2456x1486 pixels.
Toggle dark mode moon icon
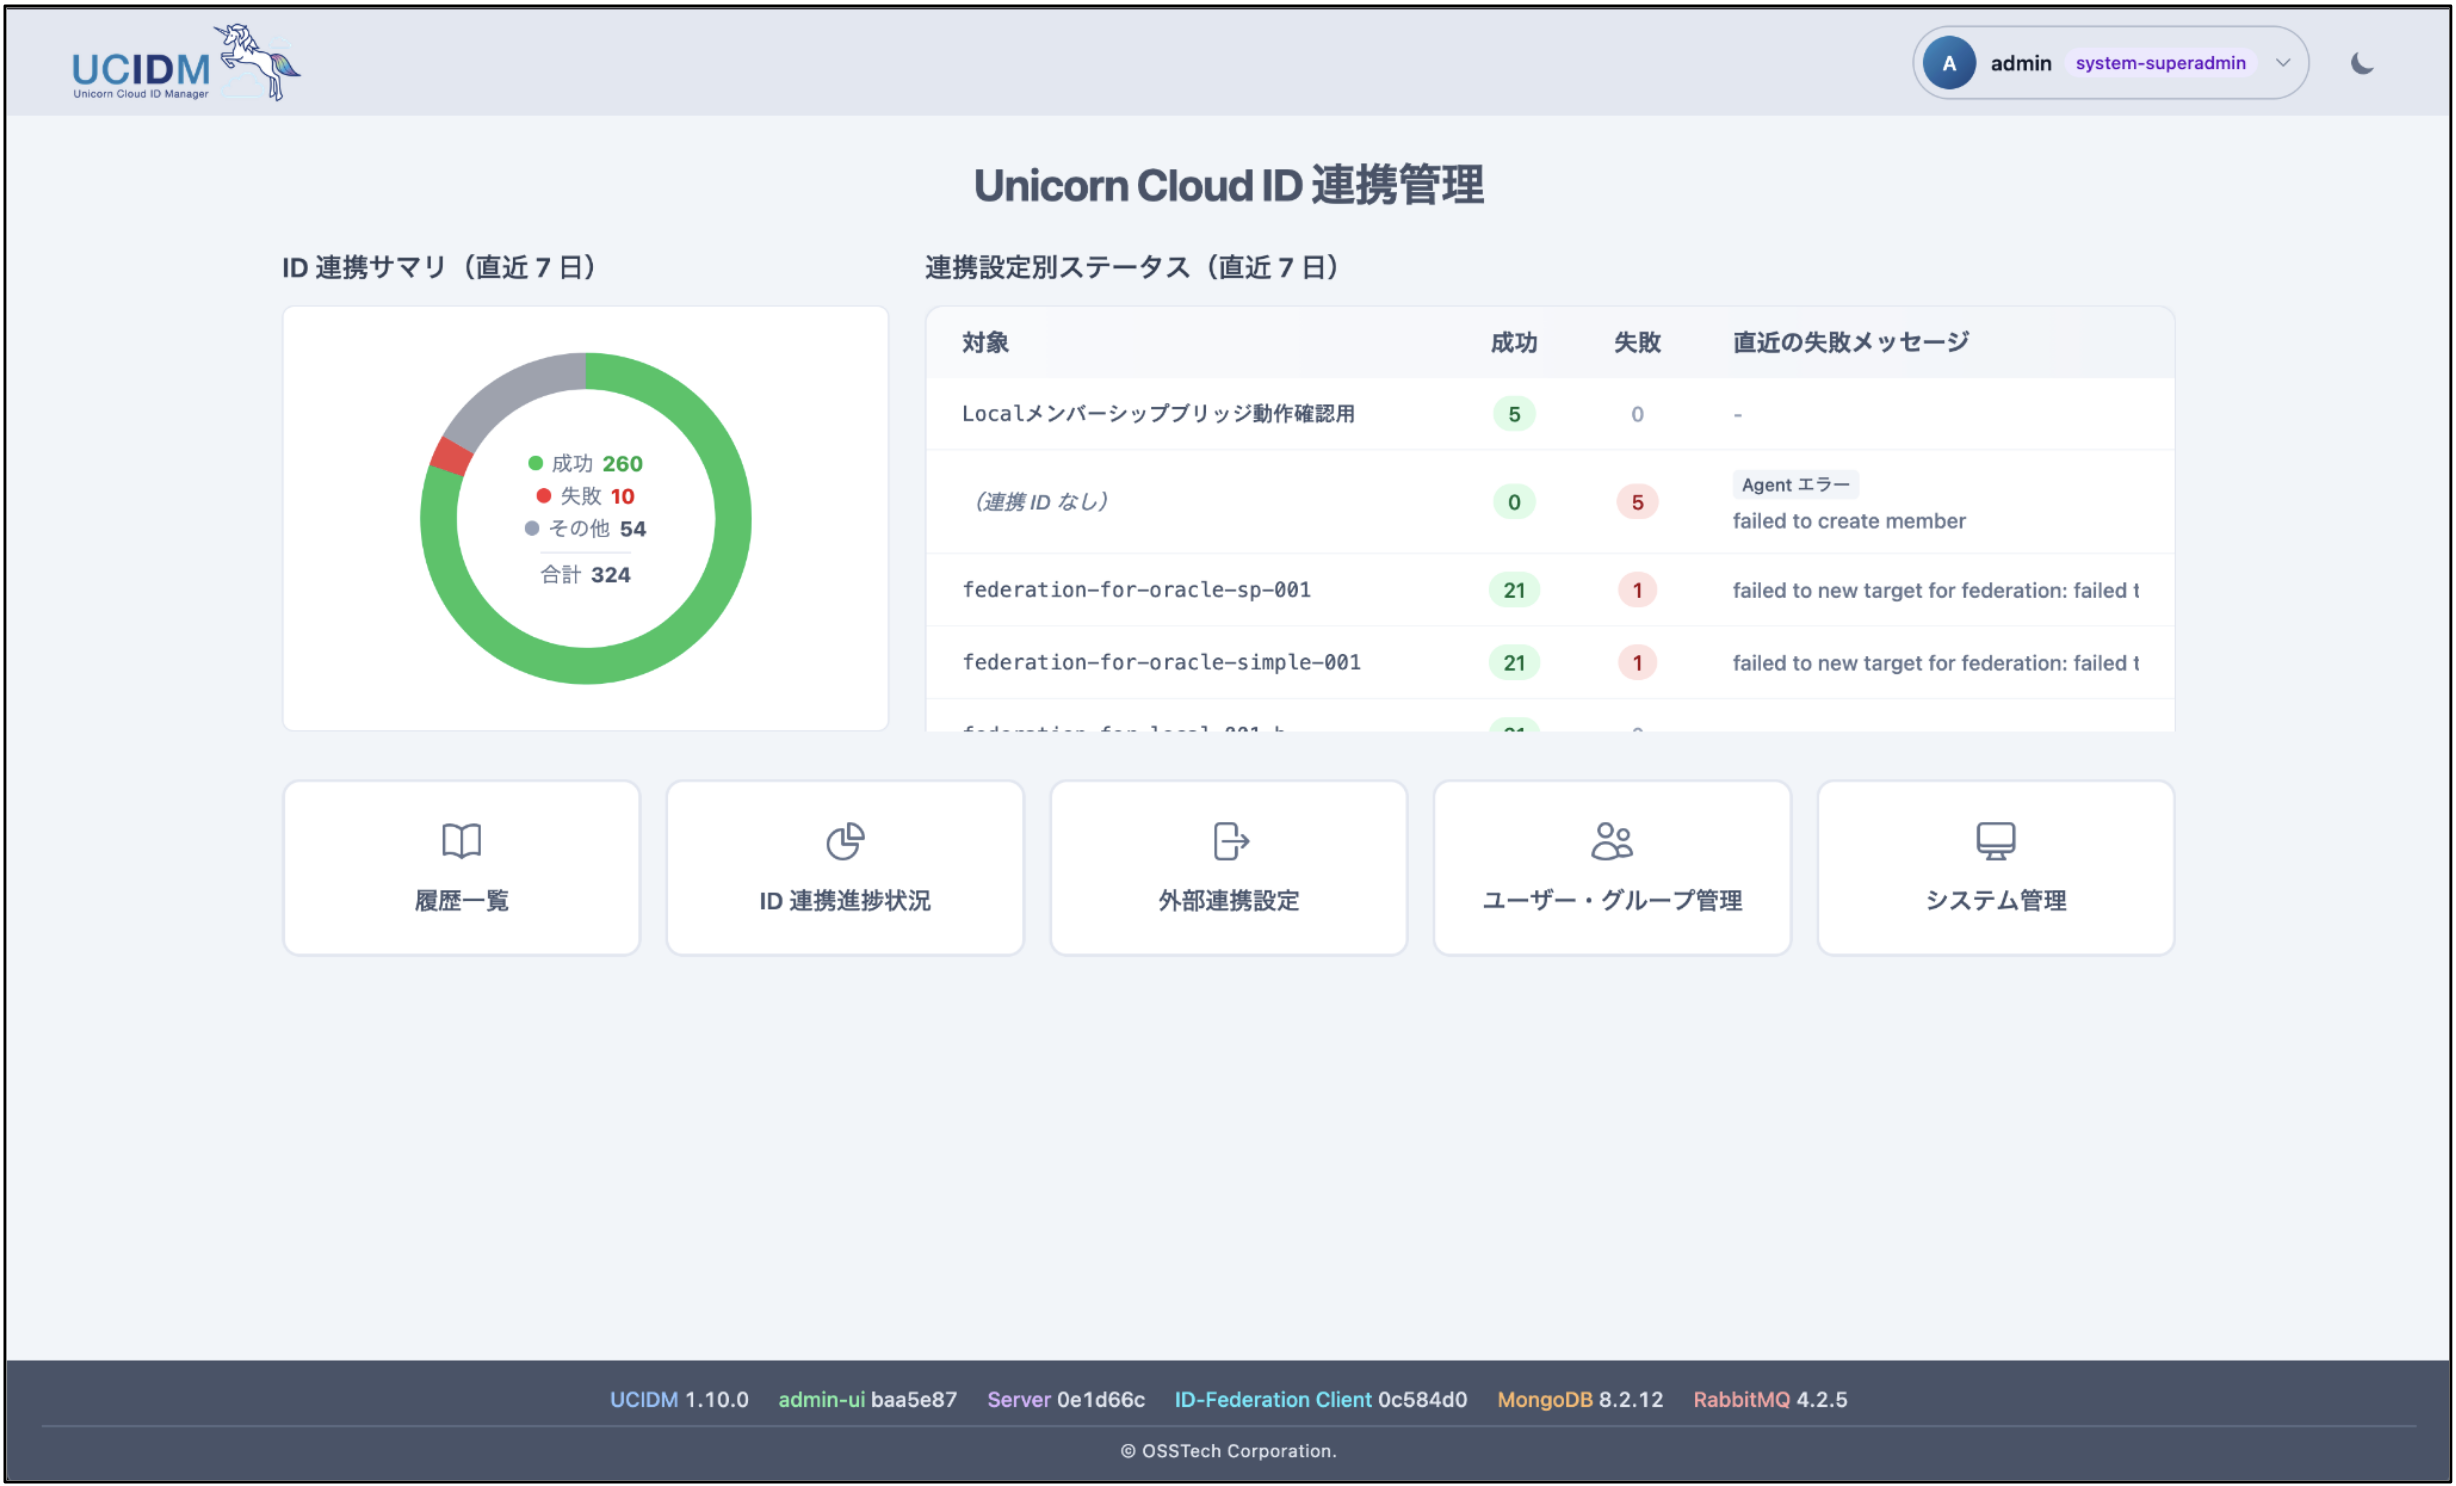(2361, 63)
